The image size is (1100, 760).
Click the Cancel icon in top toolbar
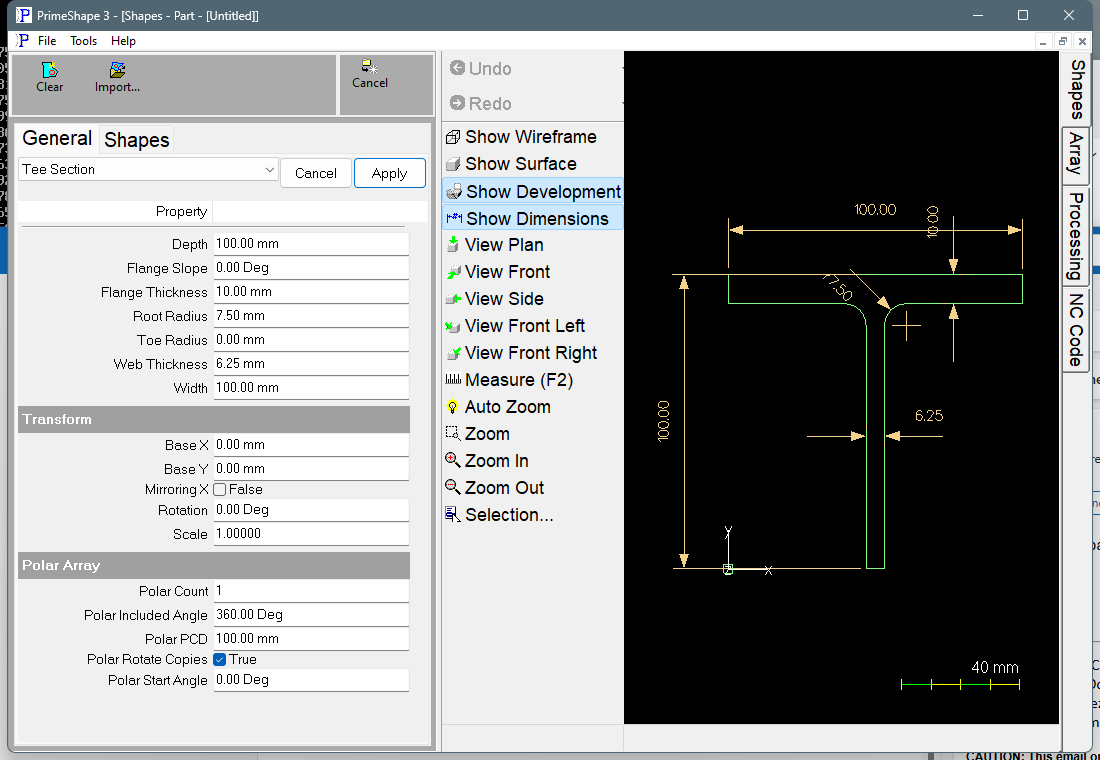(370, 74)
